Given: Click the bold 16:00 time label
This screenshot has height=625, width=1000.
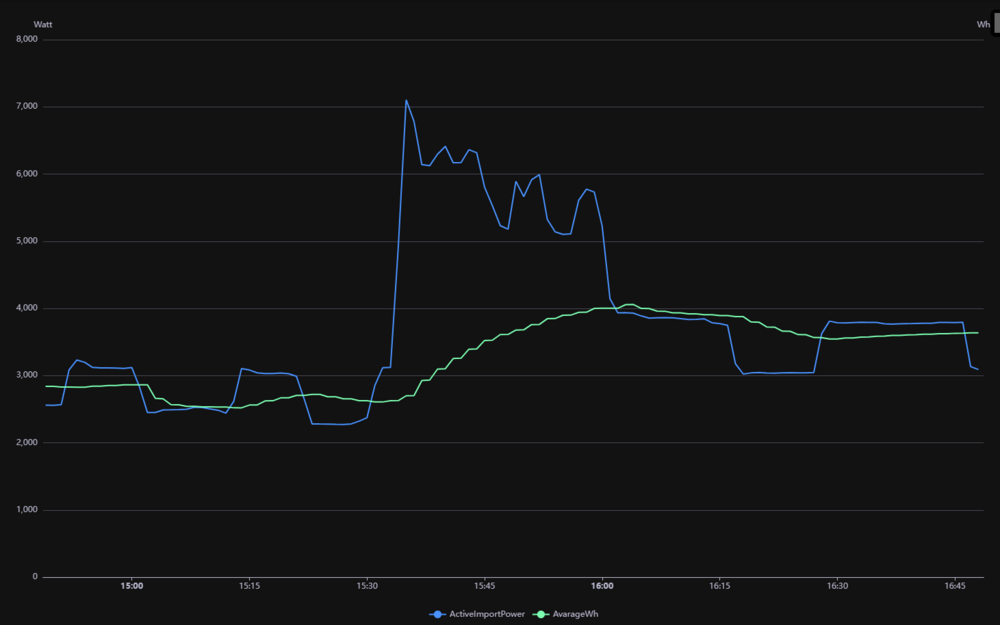Looking at the screenshot, I should click(x=602, y=587).
